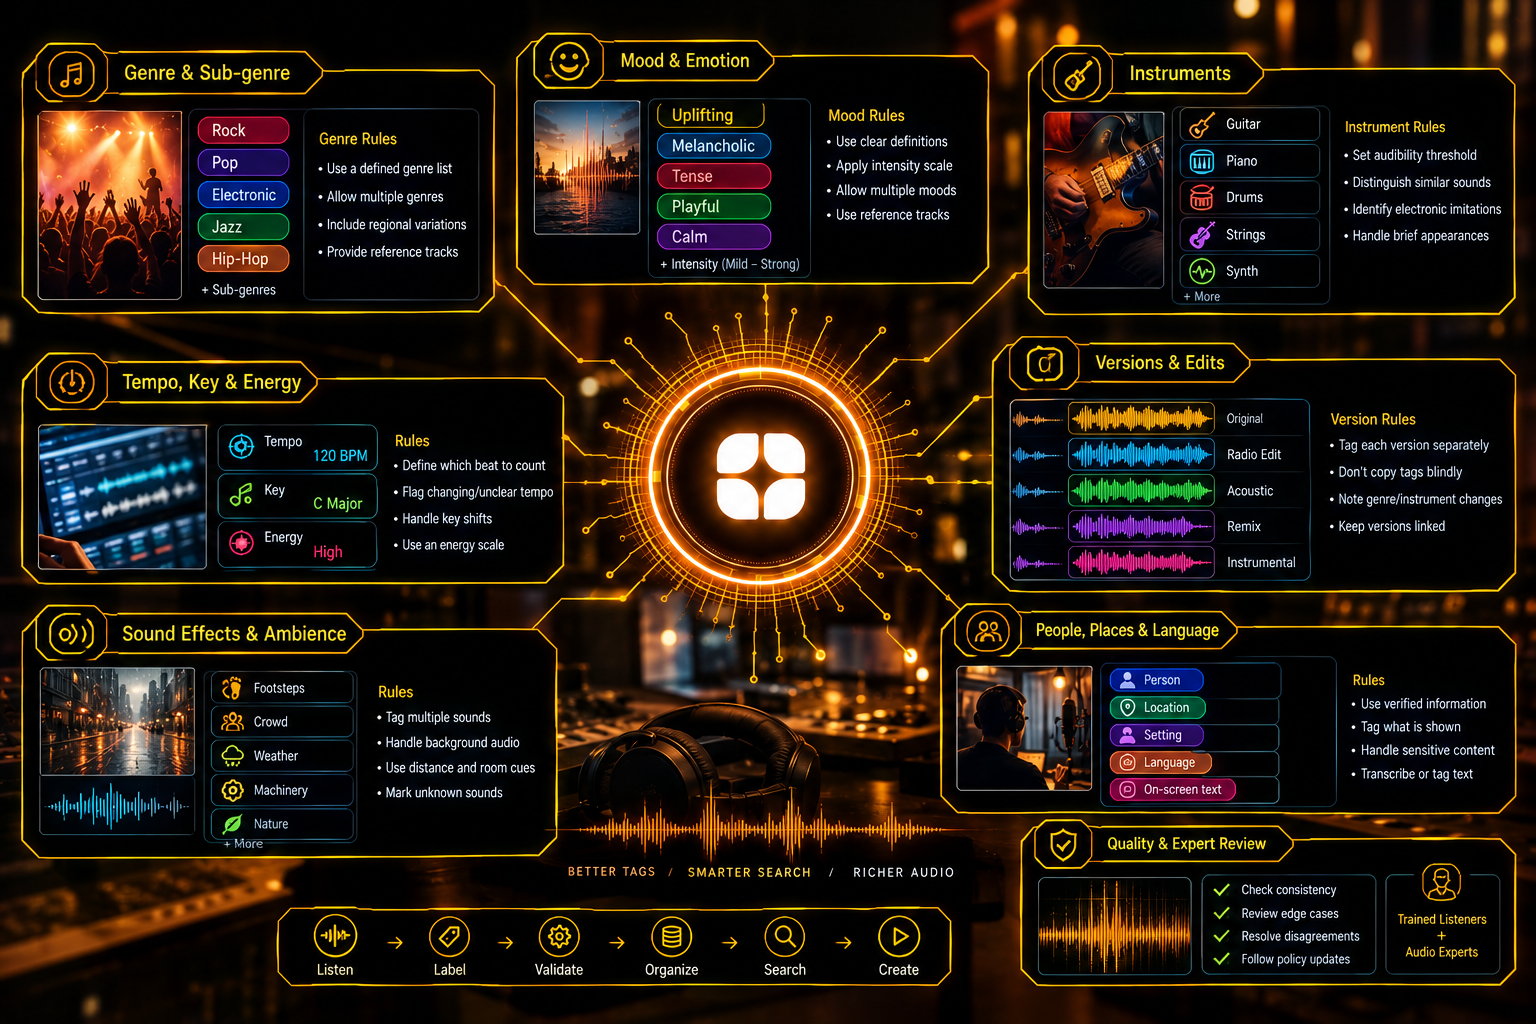Choose the Calm mood tag
1536x1024 pixels.
pos(714,237)
